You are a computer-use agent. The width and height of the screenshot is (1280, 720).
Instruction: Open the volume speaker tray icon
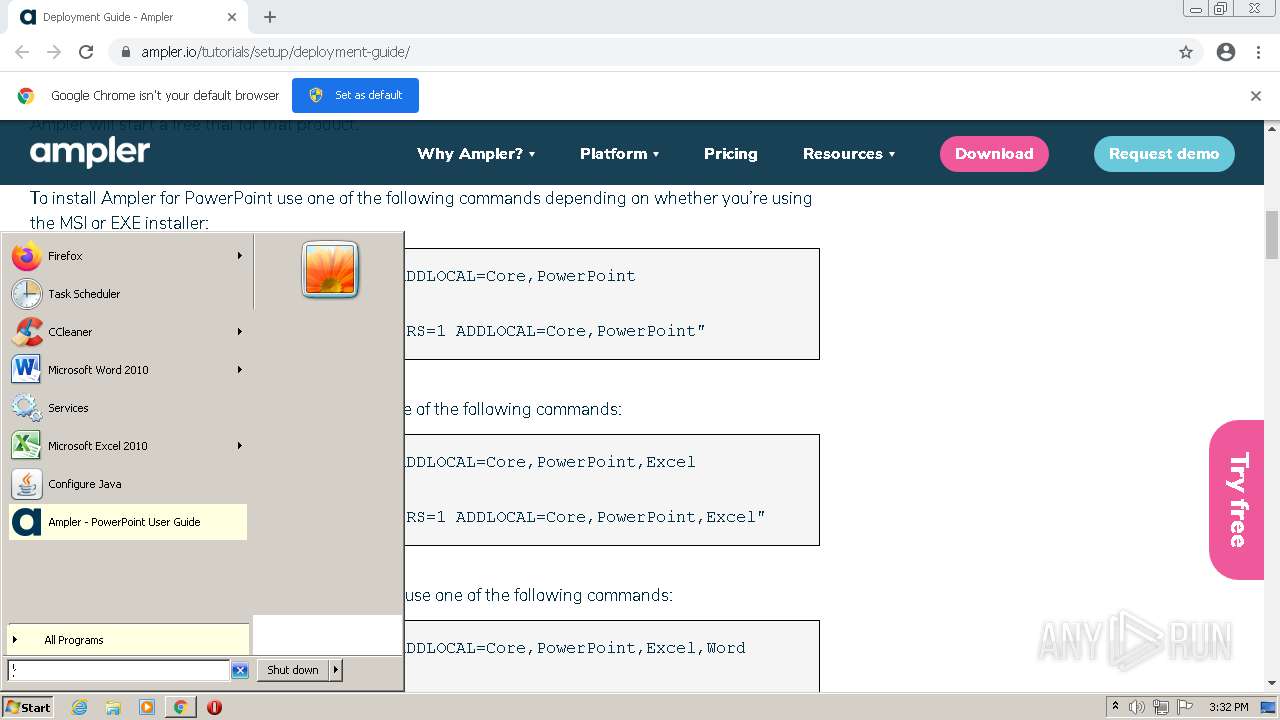tap(1137, 707)
